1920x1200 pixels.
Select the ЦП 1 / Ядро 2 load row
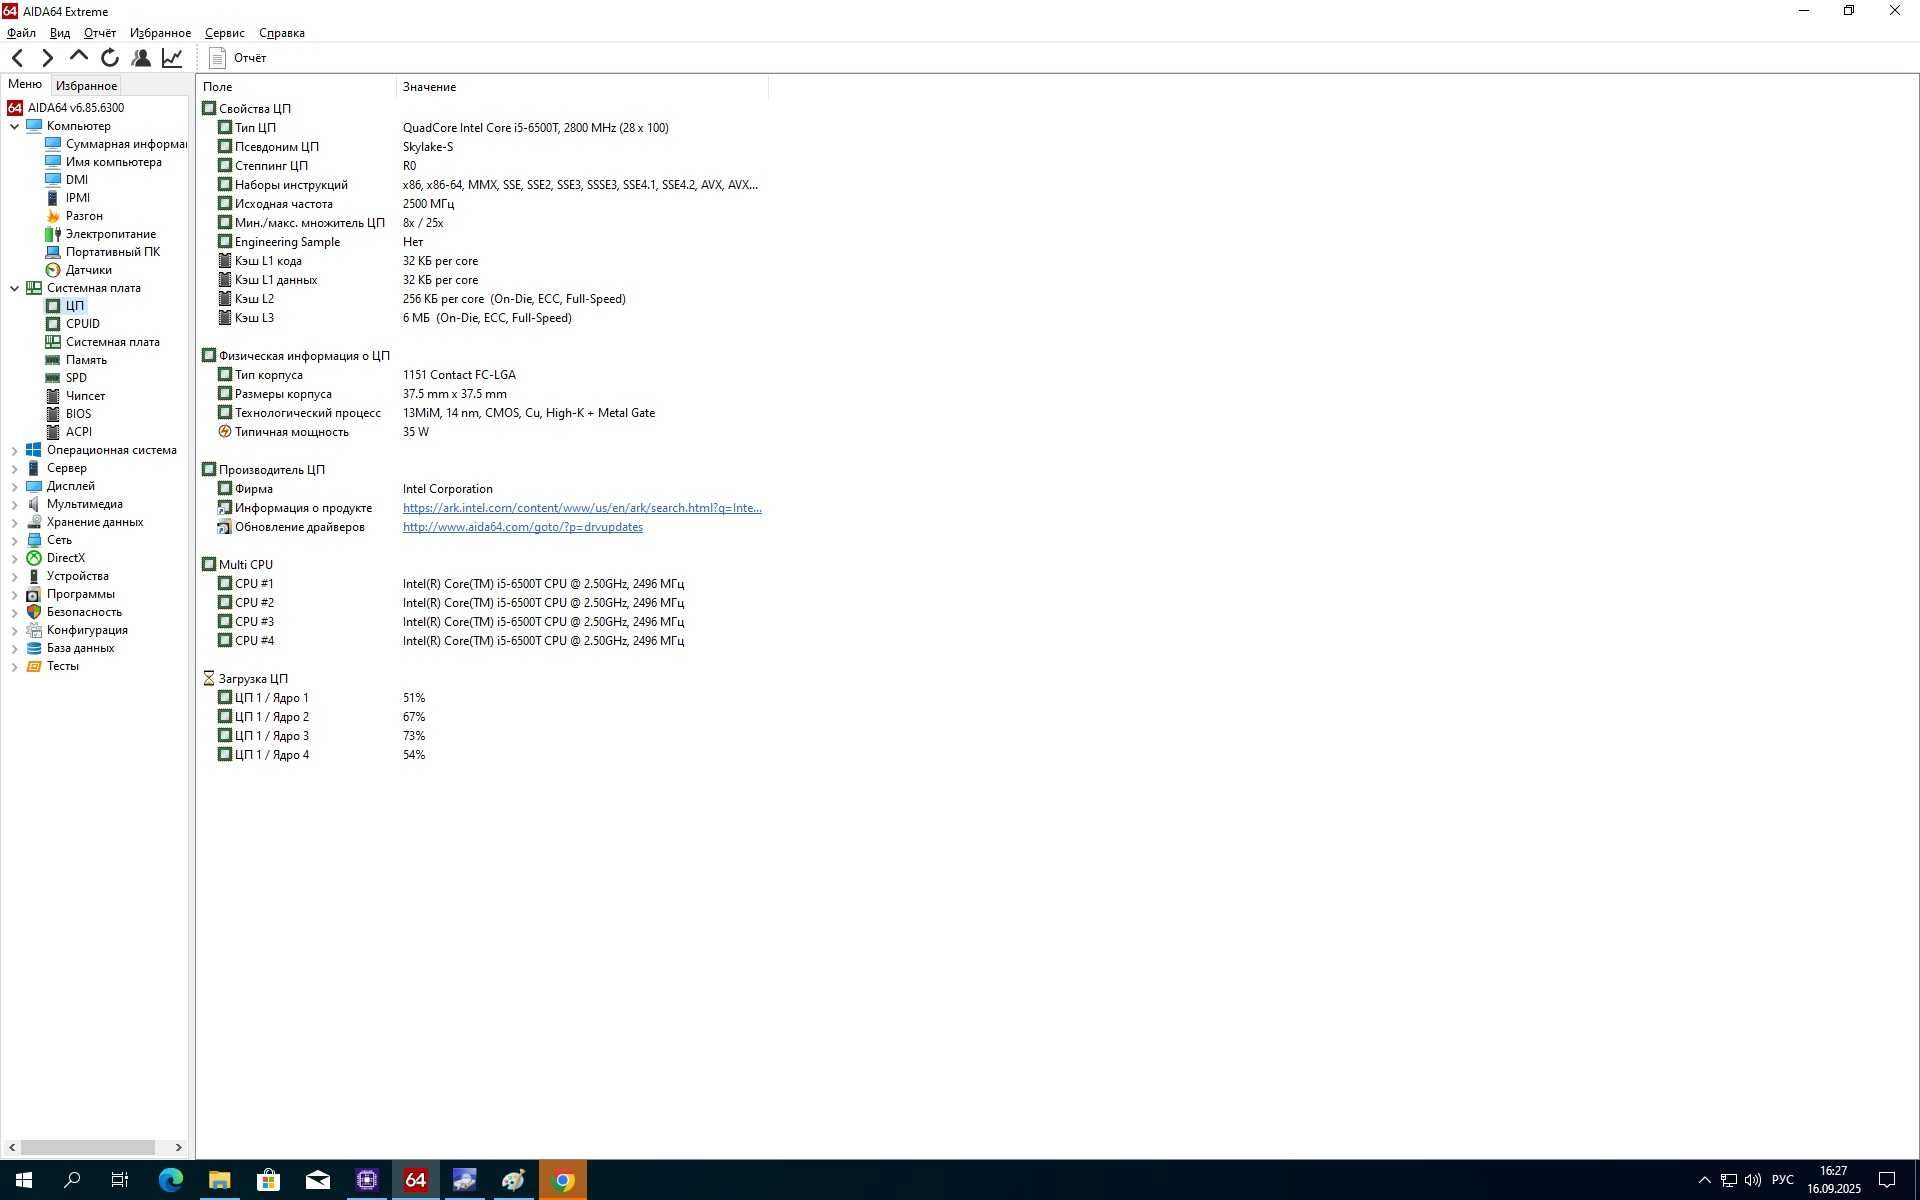pos(483,717)
